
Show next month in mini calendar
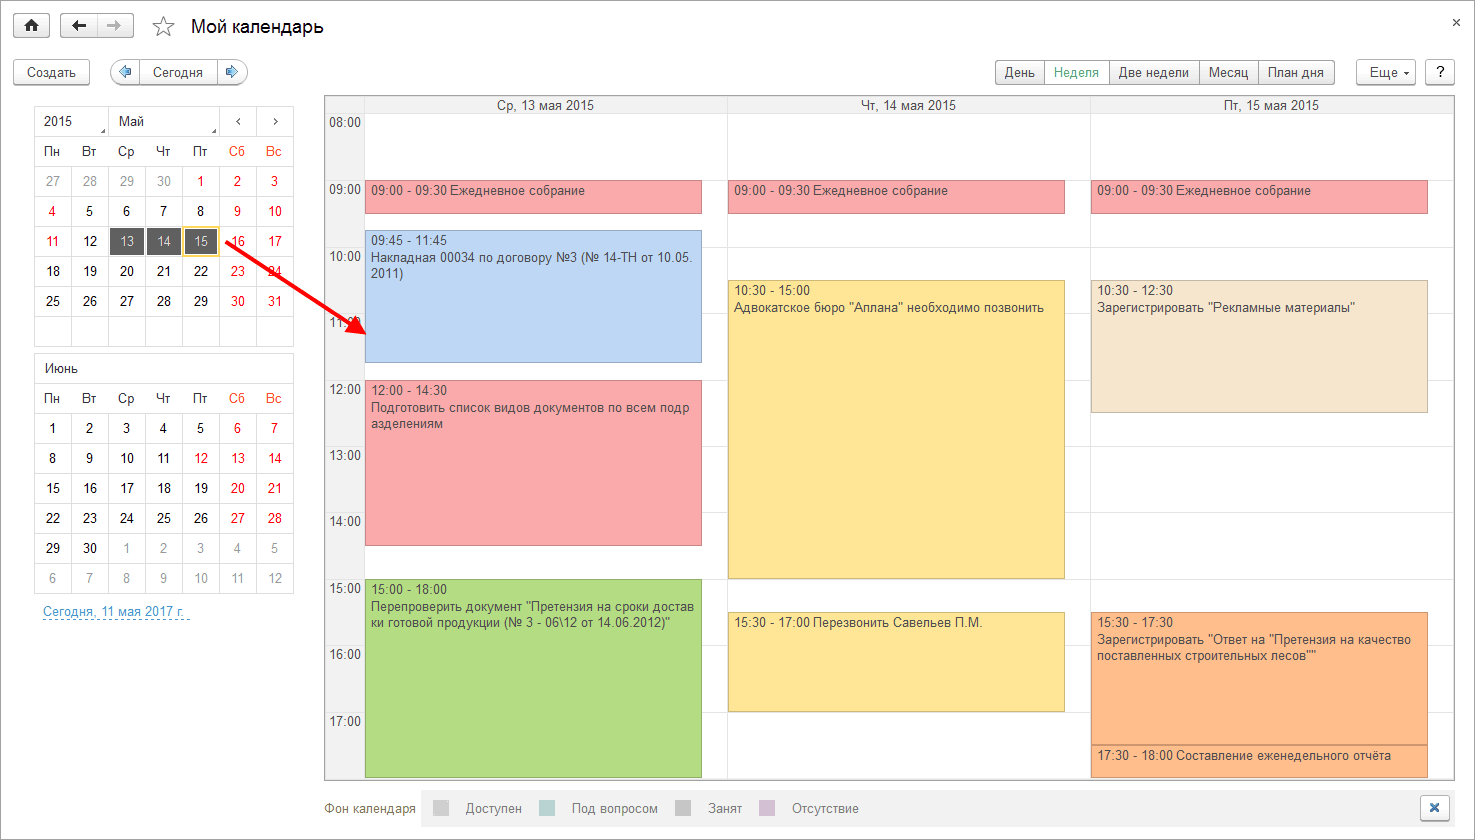(x=275, y=121)
